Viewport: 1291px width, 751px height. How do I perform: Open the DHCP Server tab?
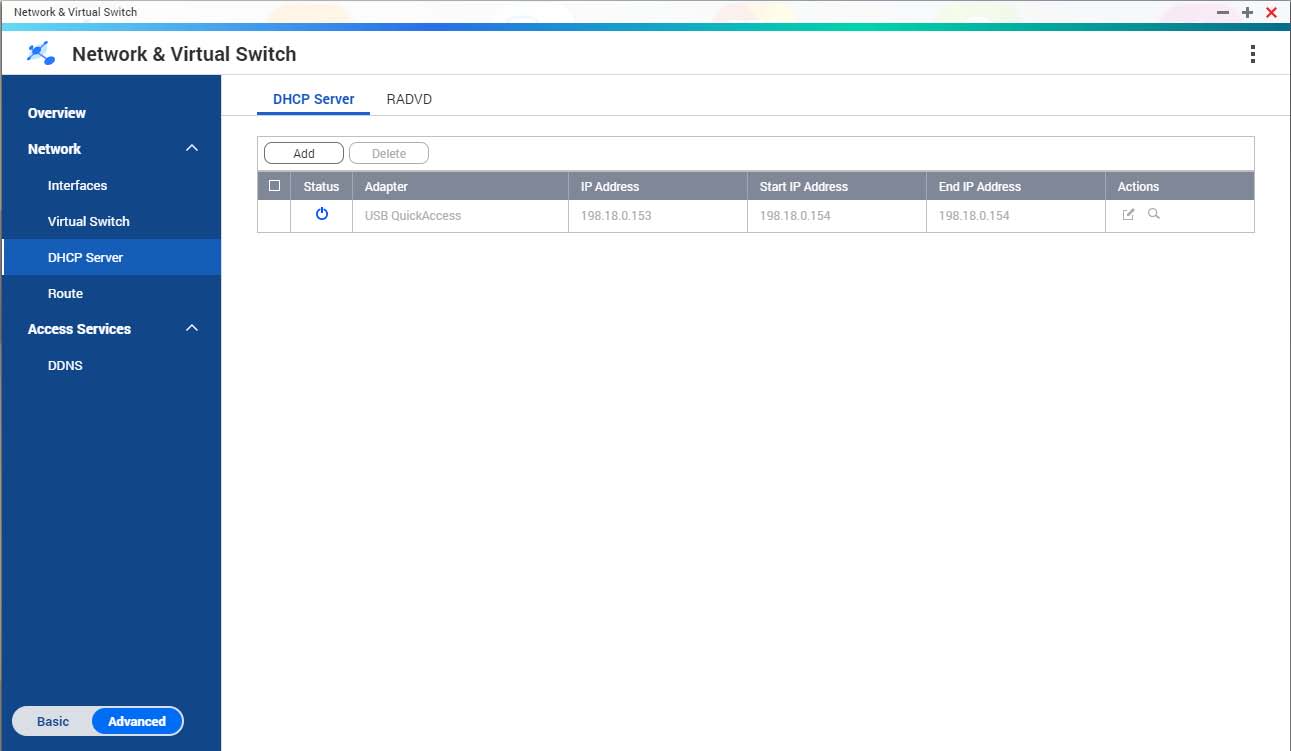point(314,99)
